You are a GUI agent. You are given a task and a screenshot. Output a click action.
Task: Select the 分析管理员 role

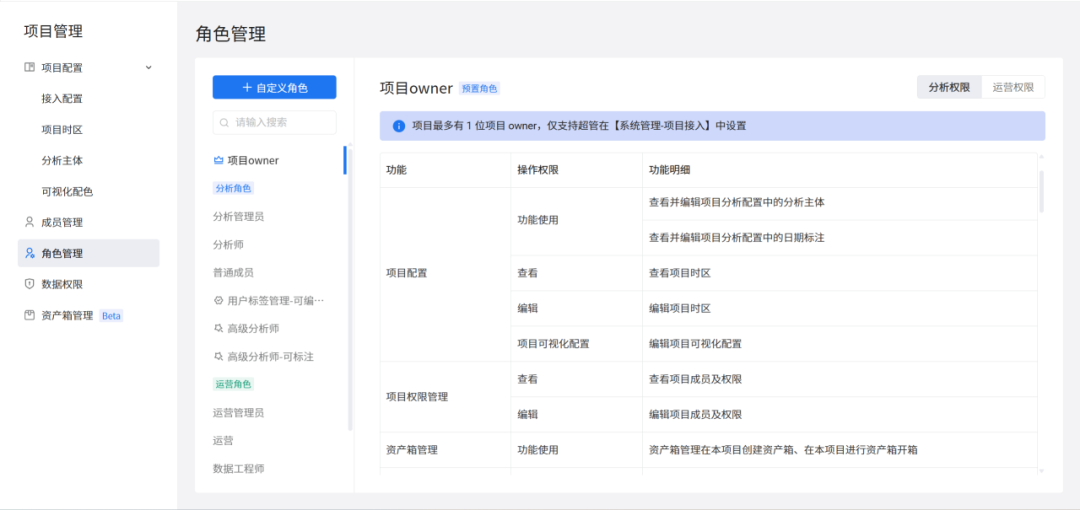point(238,216)
